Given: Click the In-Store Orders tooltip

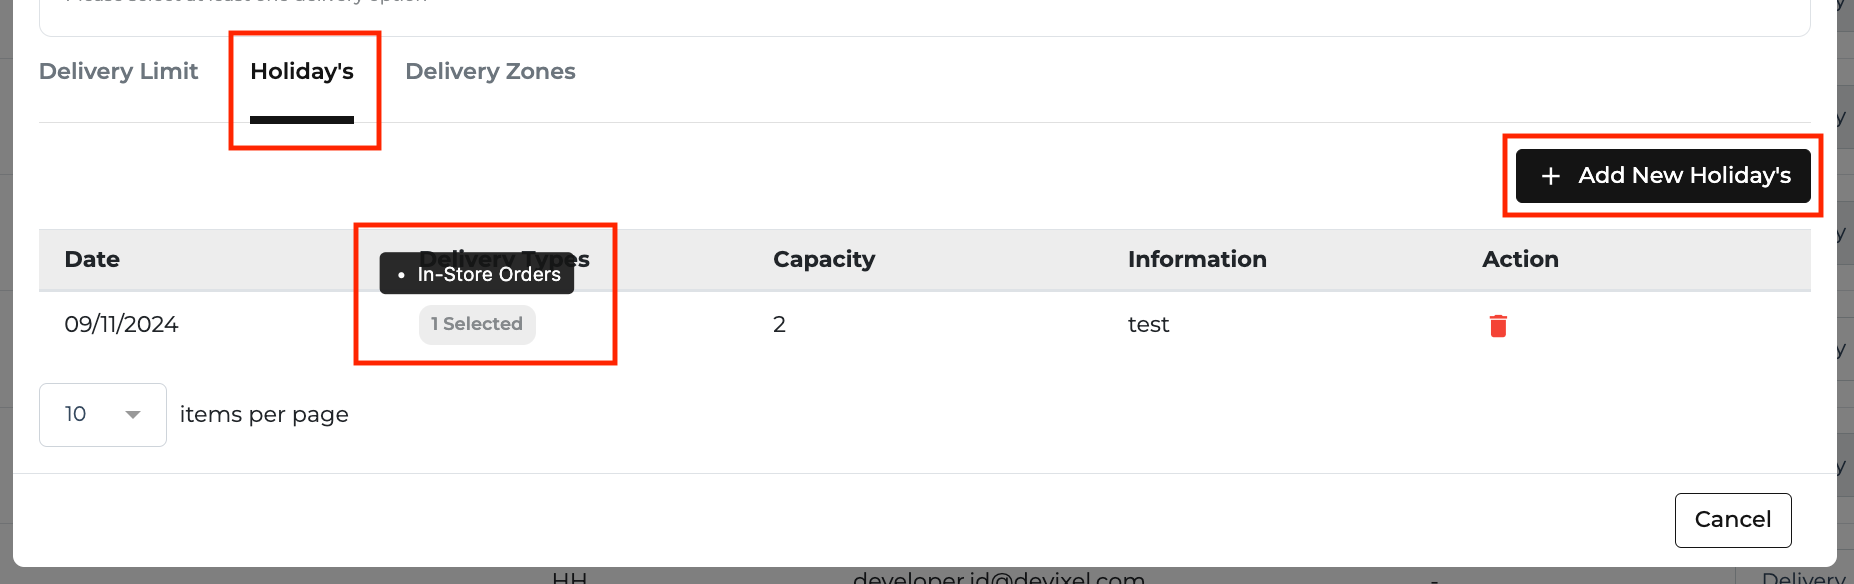Looking at the screenshot, I should pyautogui.click(x=477, y=274).
